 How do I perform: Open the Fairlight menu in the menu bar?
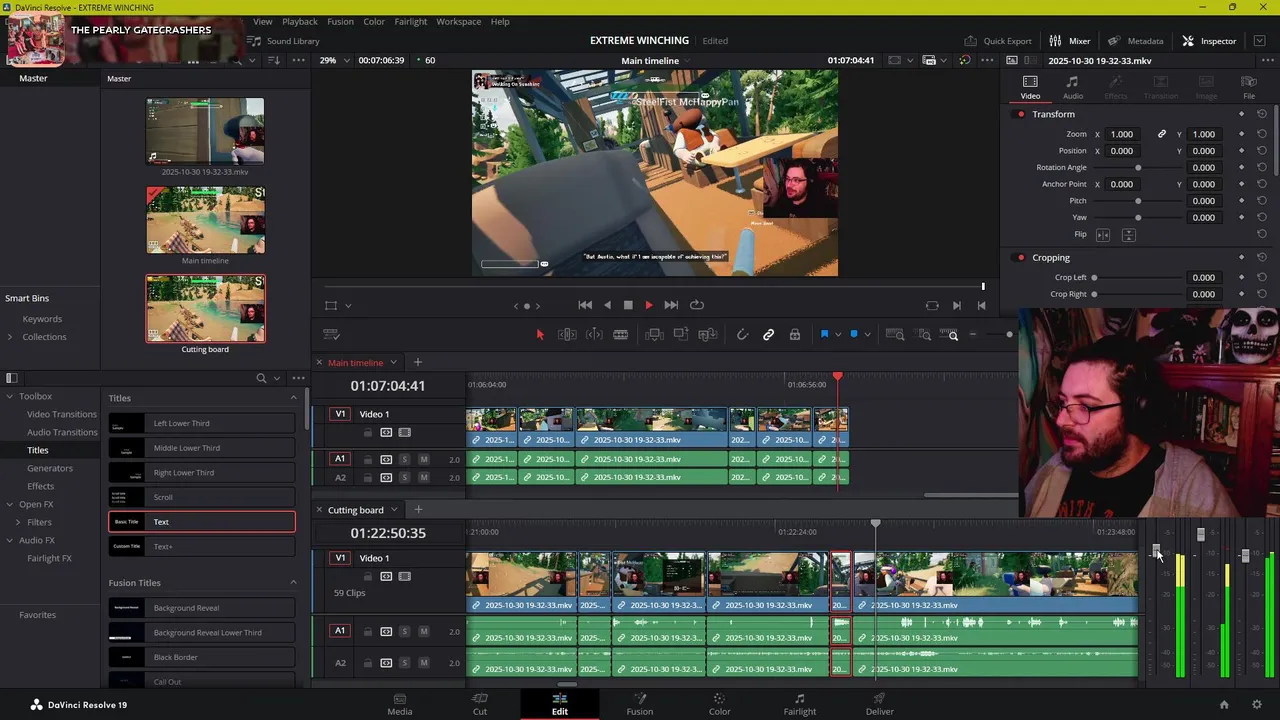pyautogui.click(x=410, y=21)
